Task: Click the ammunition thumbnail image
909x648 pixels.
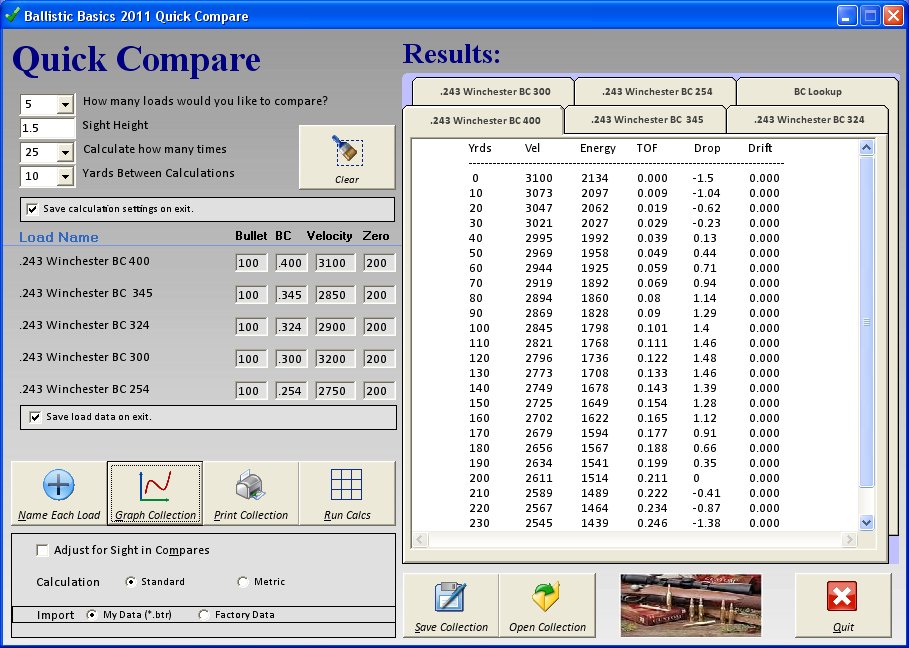Action: (x=690, y=605)
